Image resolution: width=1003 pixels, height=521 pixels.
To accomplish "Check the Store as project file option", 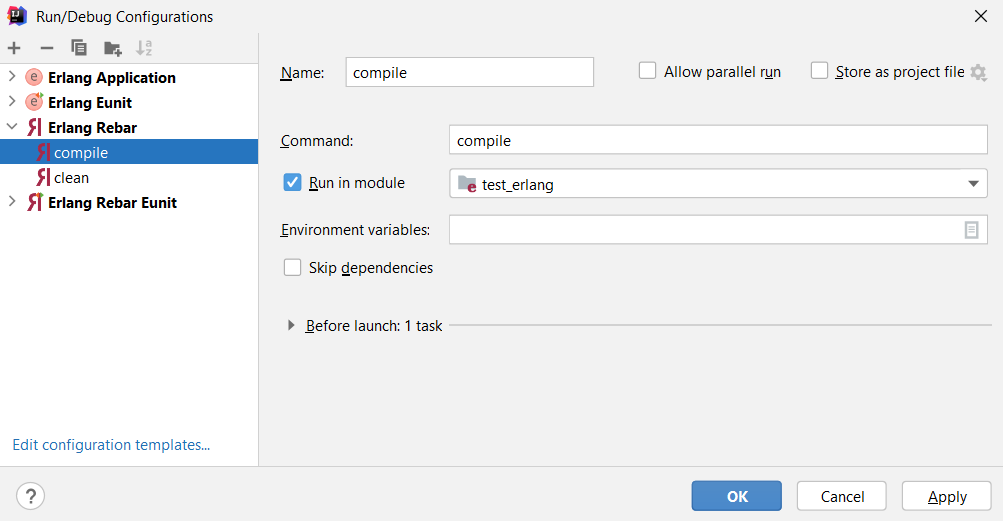I will (819, 70).
